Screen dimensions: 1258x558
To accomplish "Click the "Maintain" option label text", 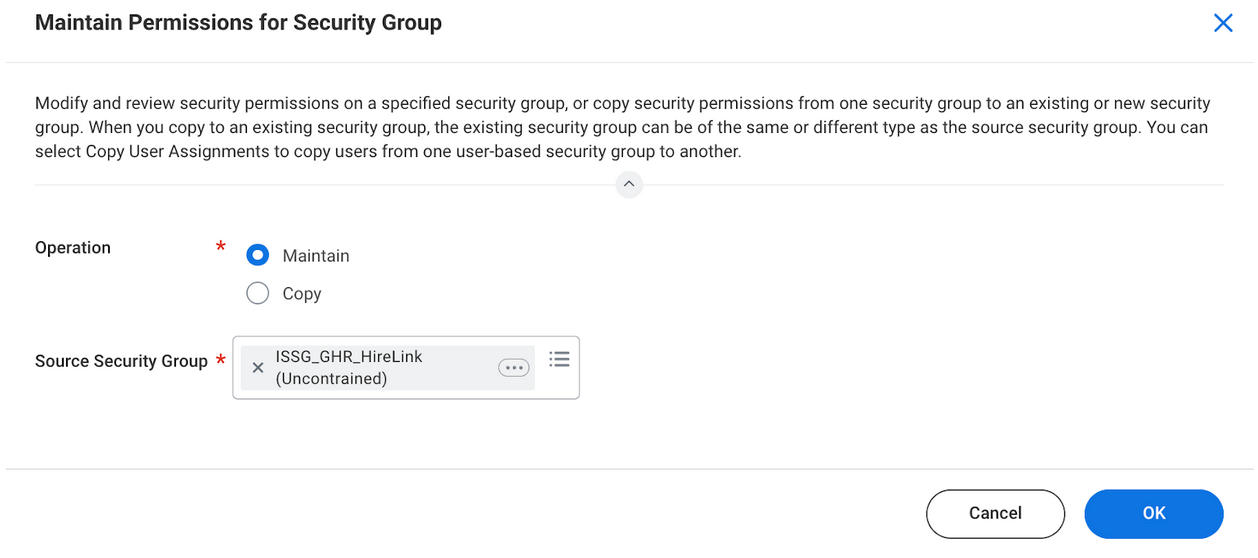I will [x=316, y=256].
